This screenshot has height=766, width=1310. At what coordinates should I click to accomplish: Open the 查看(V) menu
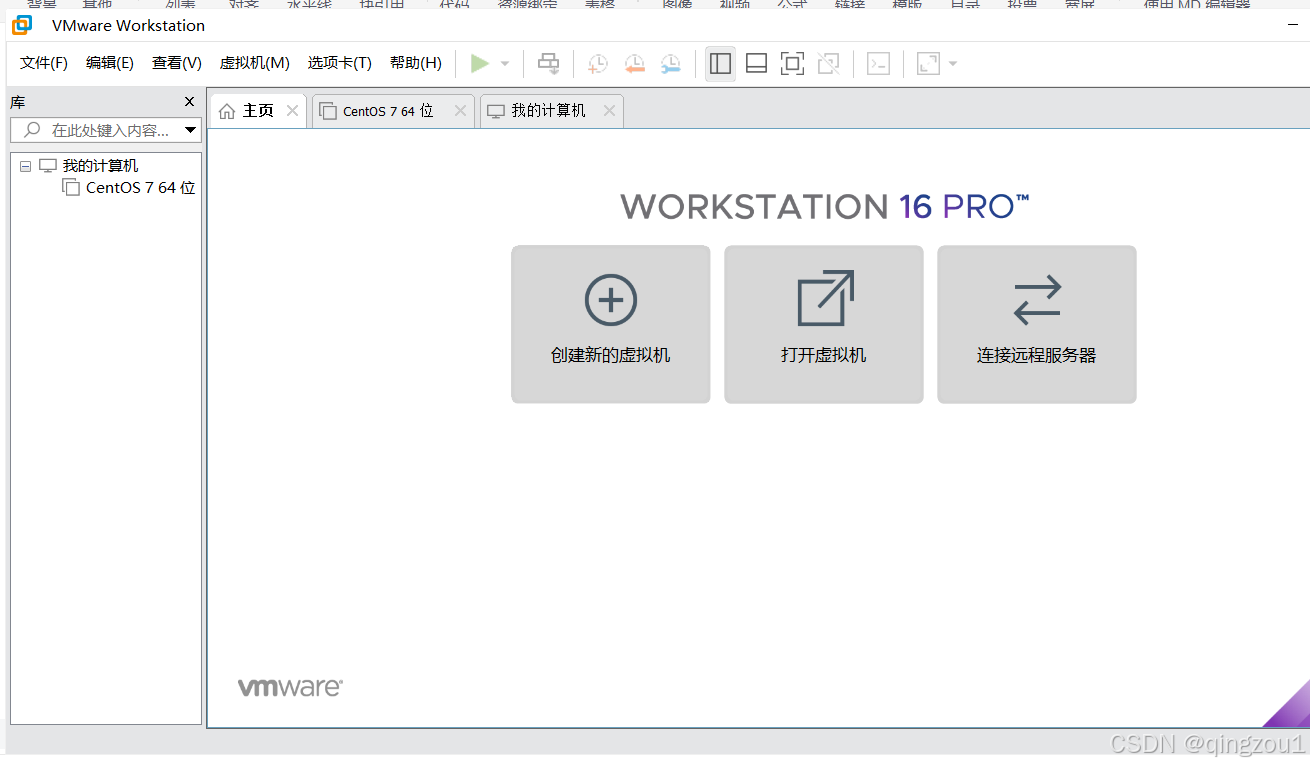click(177, 63)
